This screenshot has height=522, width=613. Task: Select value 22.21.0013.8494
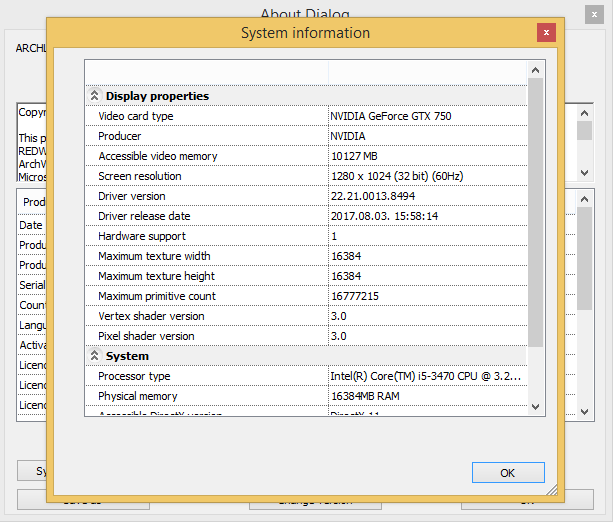373,196
